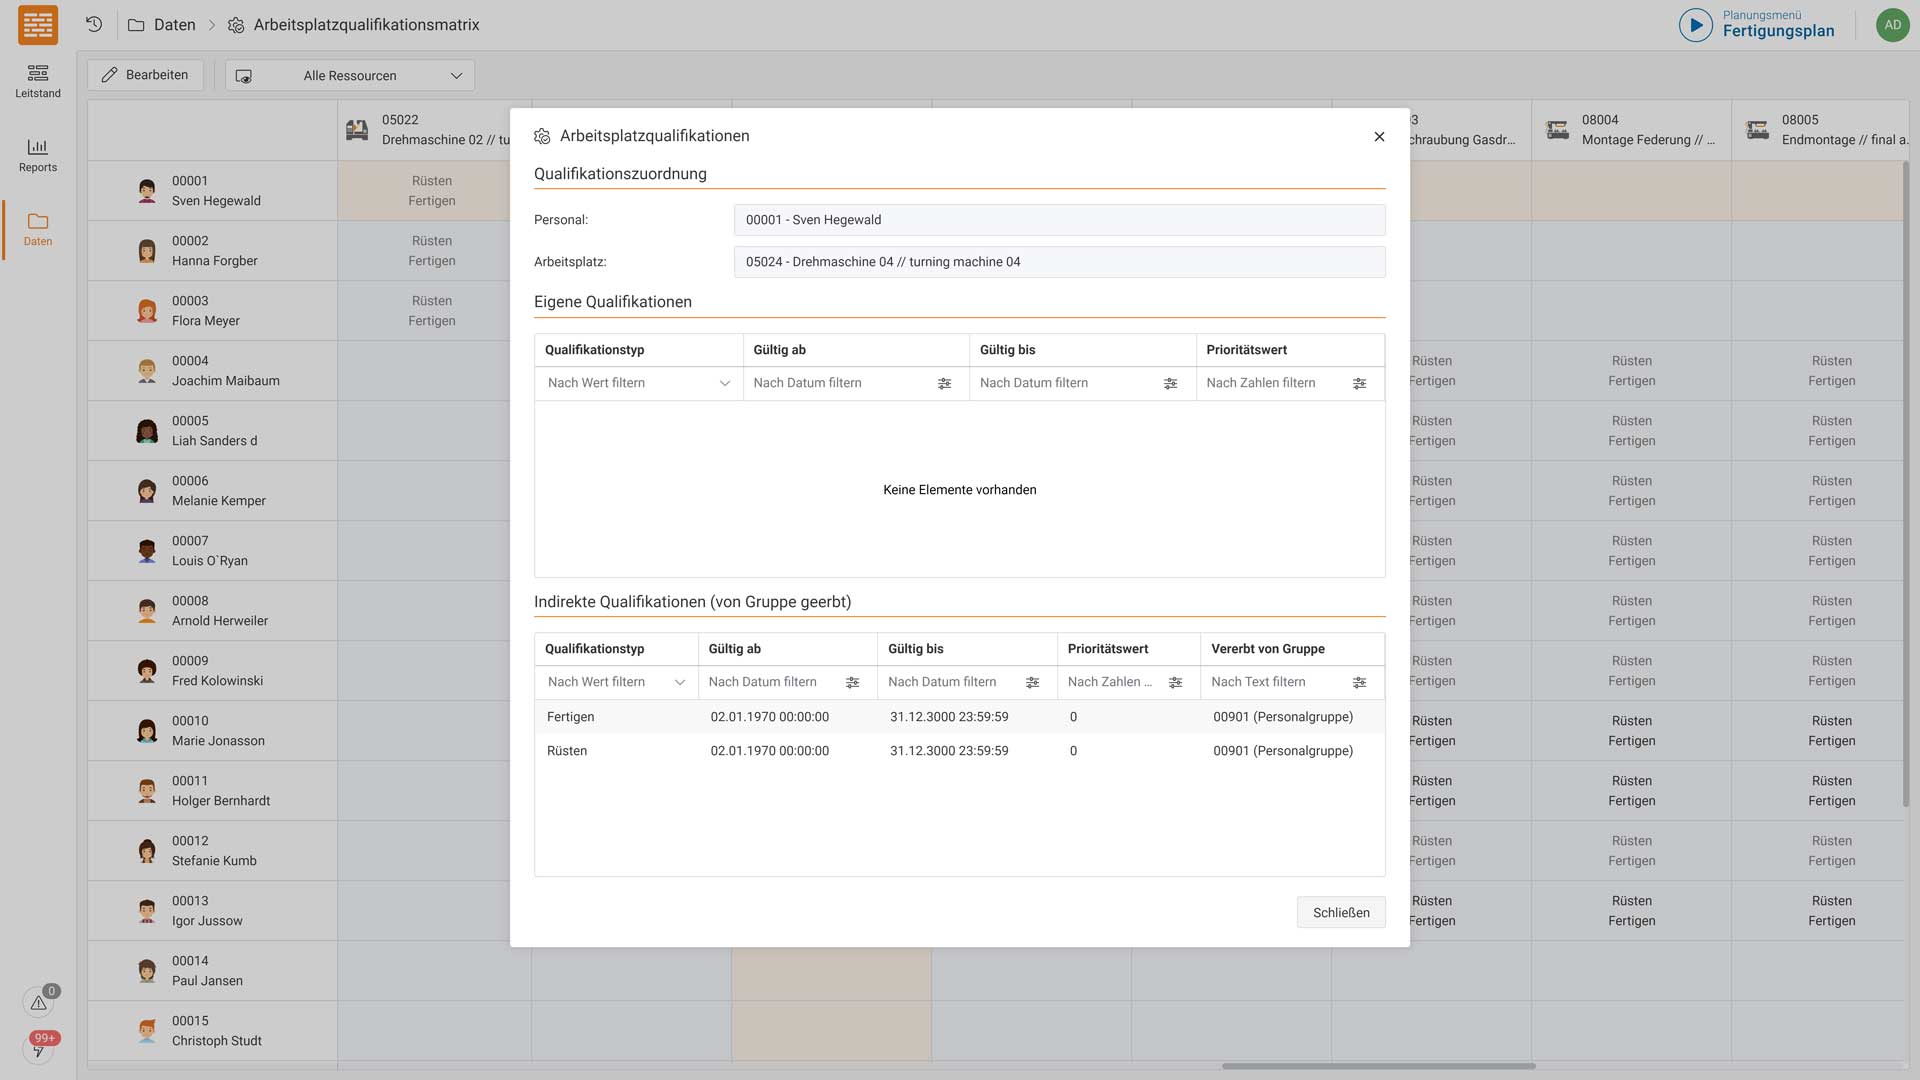Image resolution: width=1920 pixels, height=1080 pixels.
Task: Open Vererbt von Gruppe filter options
Action: (1359, 682)
